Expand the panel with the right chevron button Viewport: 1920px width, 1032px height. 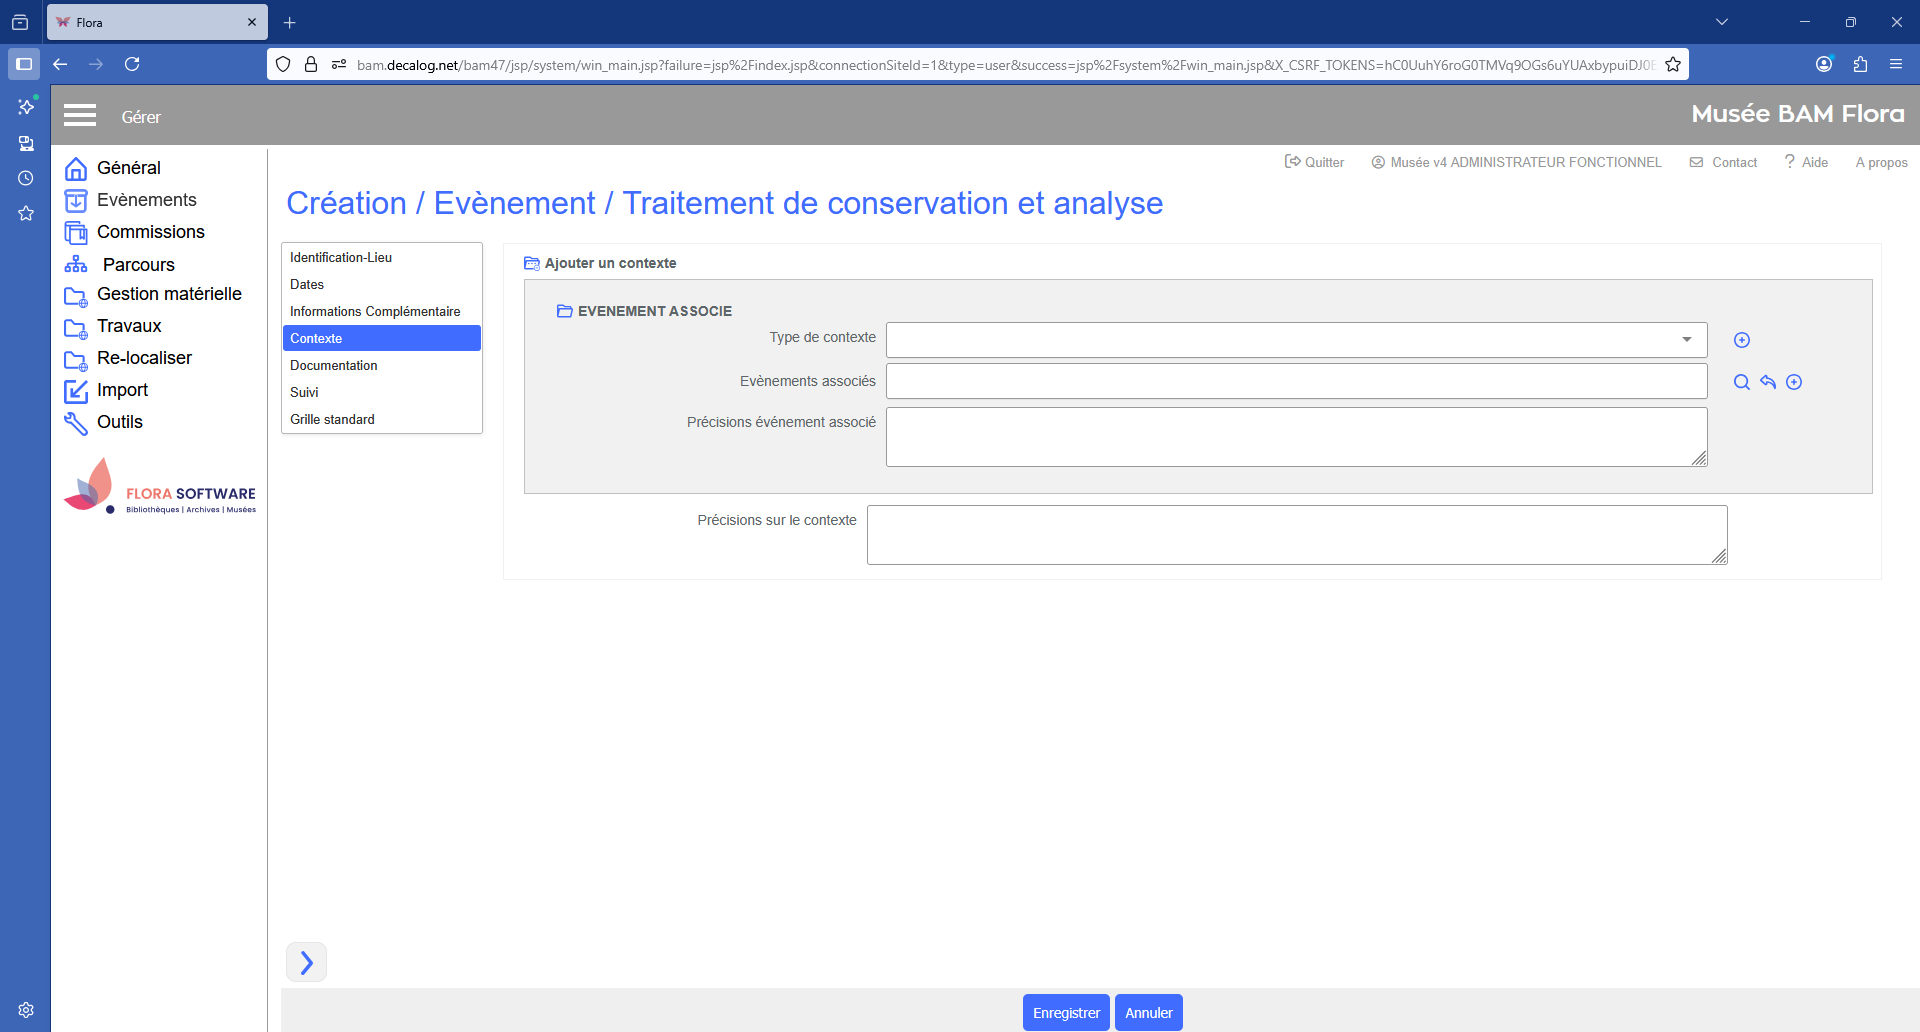(x=306, y=962)
